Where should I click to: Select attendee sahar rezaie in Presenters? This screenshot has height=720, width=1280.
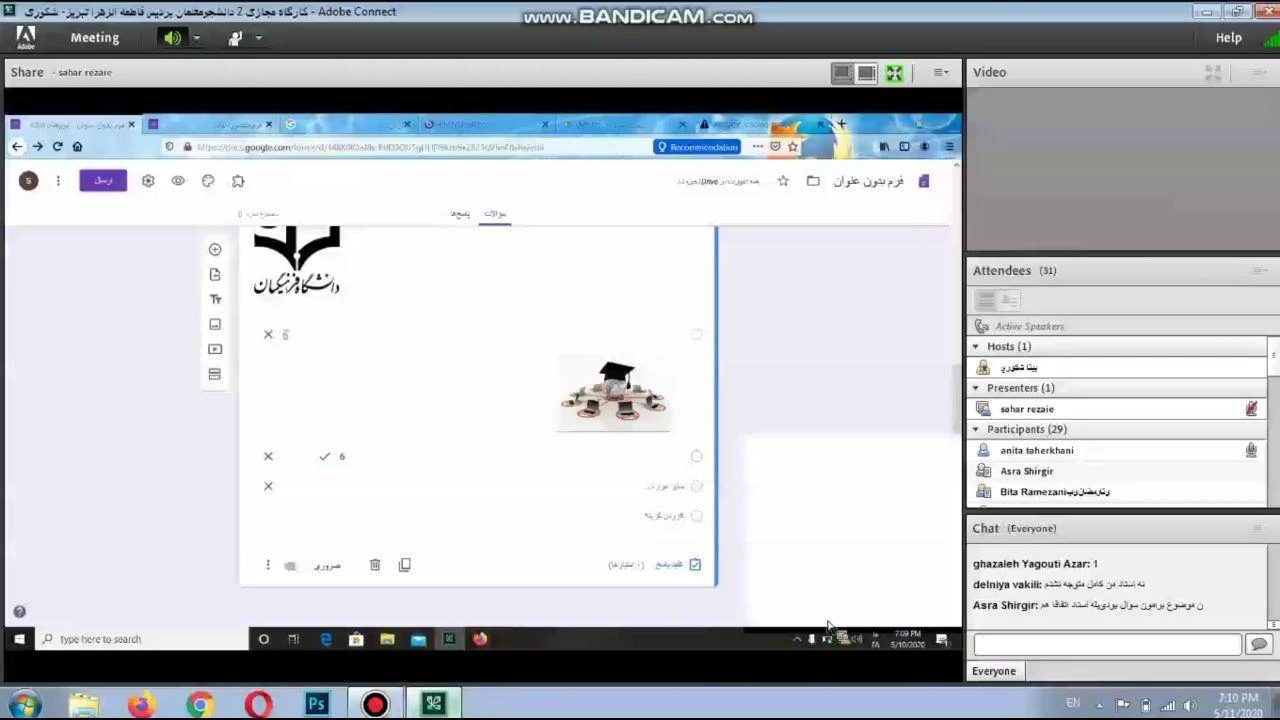[1027, 409]
